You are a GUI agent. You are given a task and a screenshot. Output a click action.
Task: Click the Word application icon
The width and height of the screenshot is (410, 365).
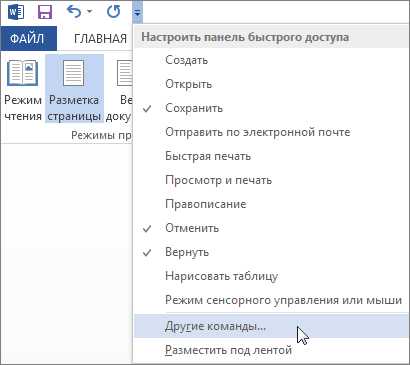tap(16, 12)
